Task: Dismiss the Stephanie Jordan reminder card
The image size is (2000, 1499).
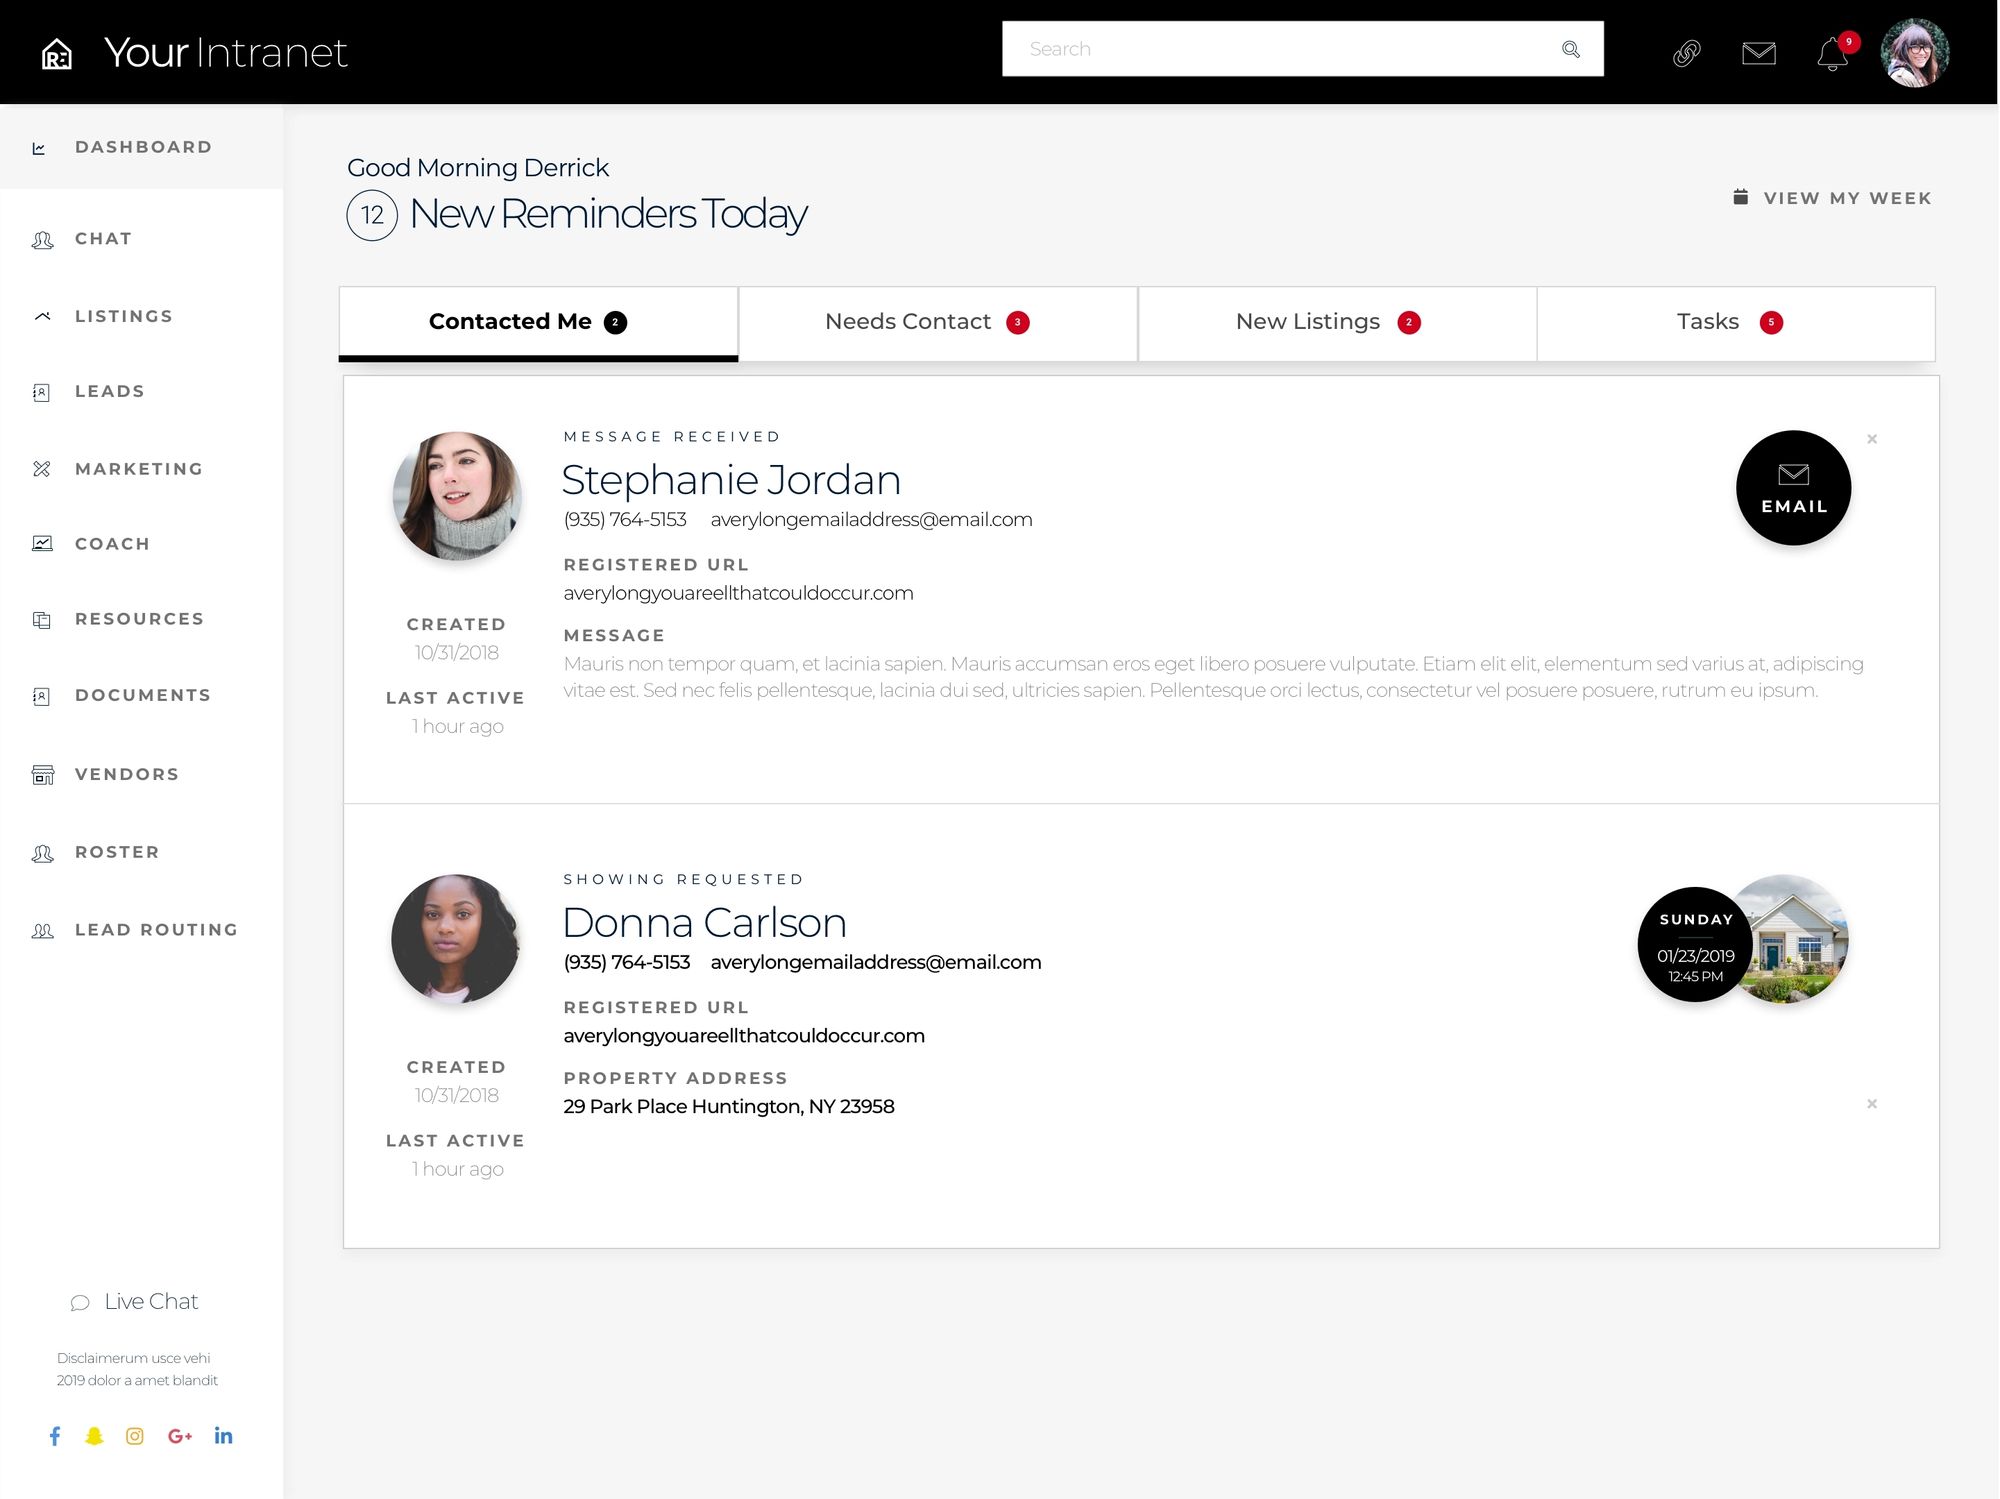Action: click(1872, 439)
